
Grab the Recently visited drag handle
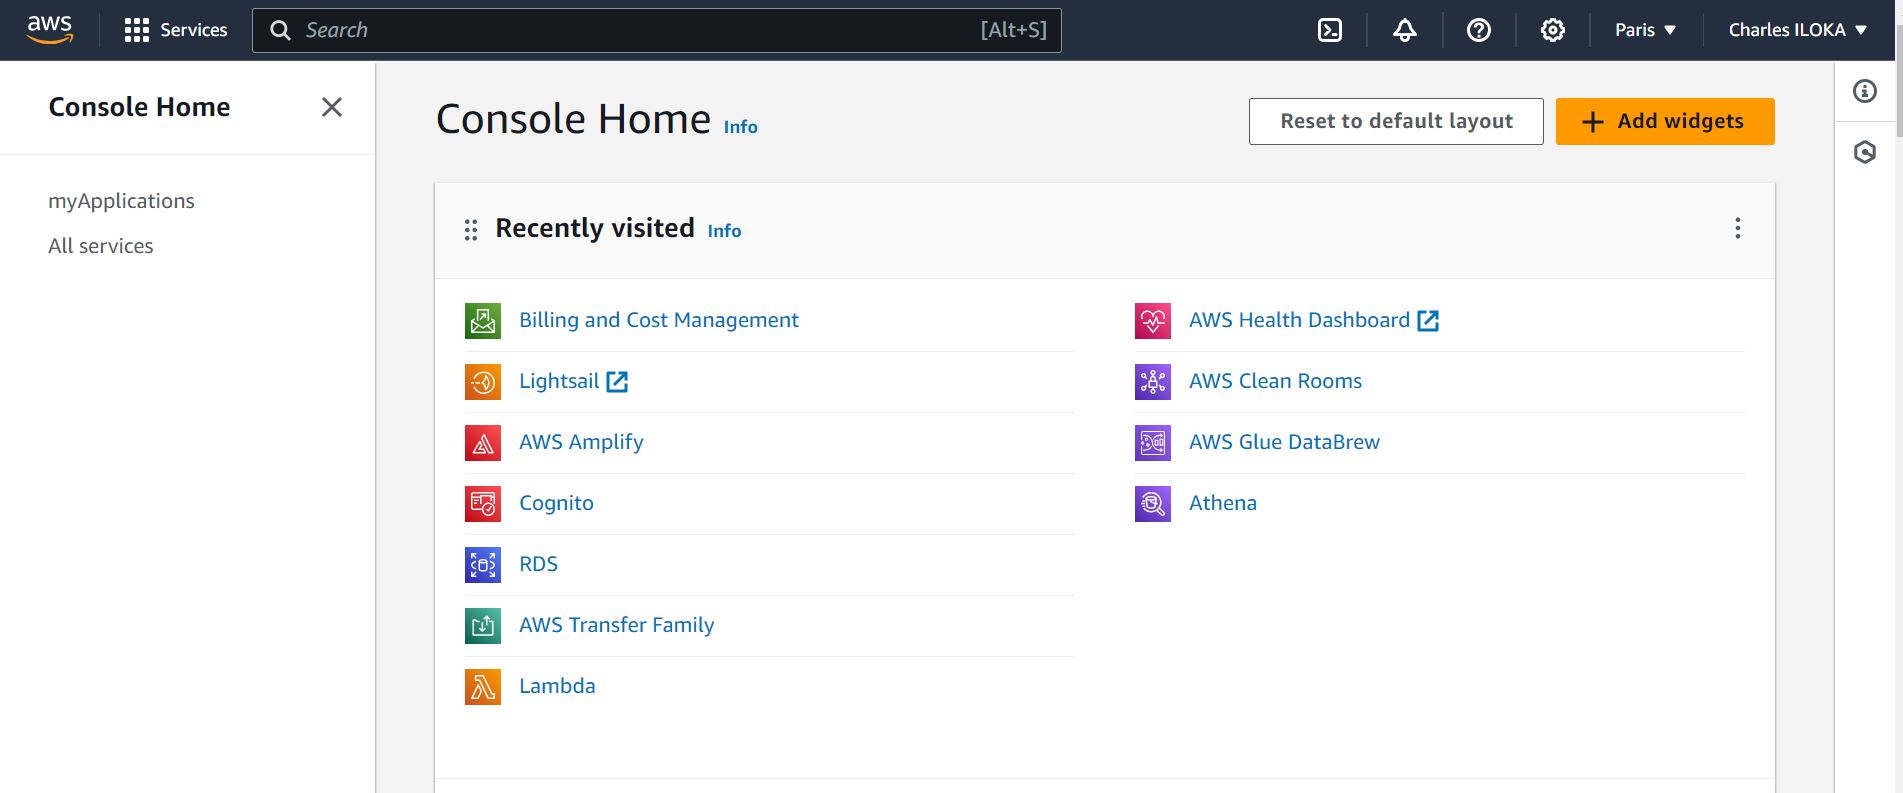click(471, 230)
